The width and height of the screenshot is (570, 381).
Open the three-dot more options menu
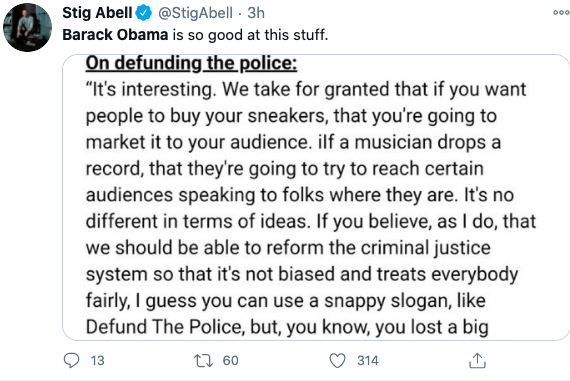561,12
